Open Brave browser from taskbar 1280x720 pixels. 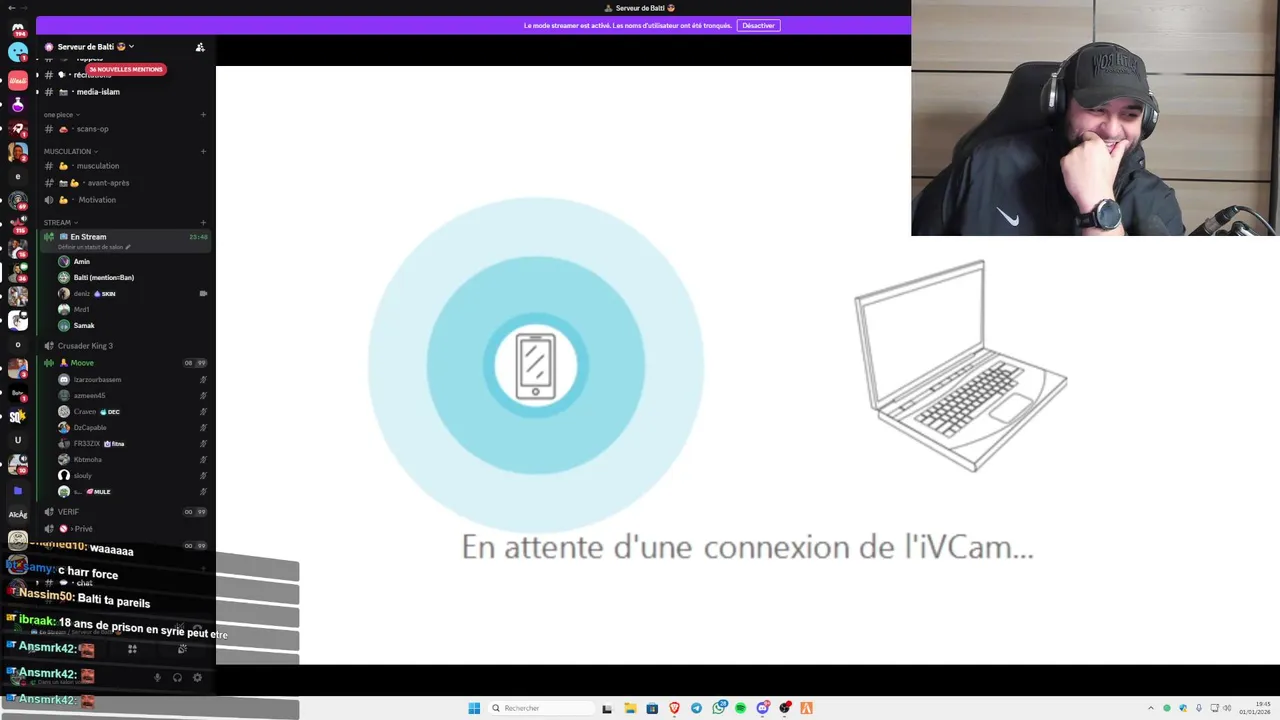click(x=674, y=708)
